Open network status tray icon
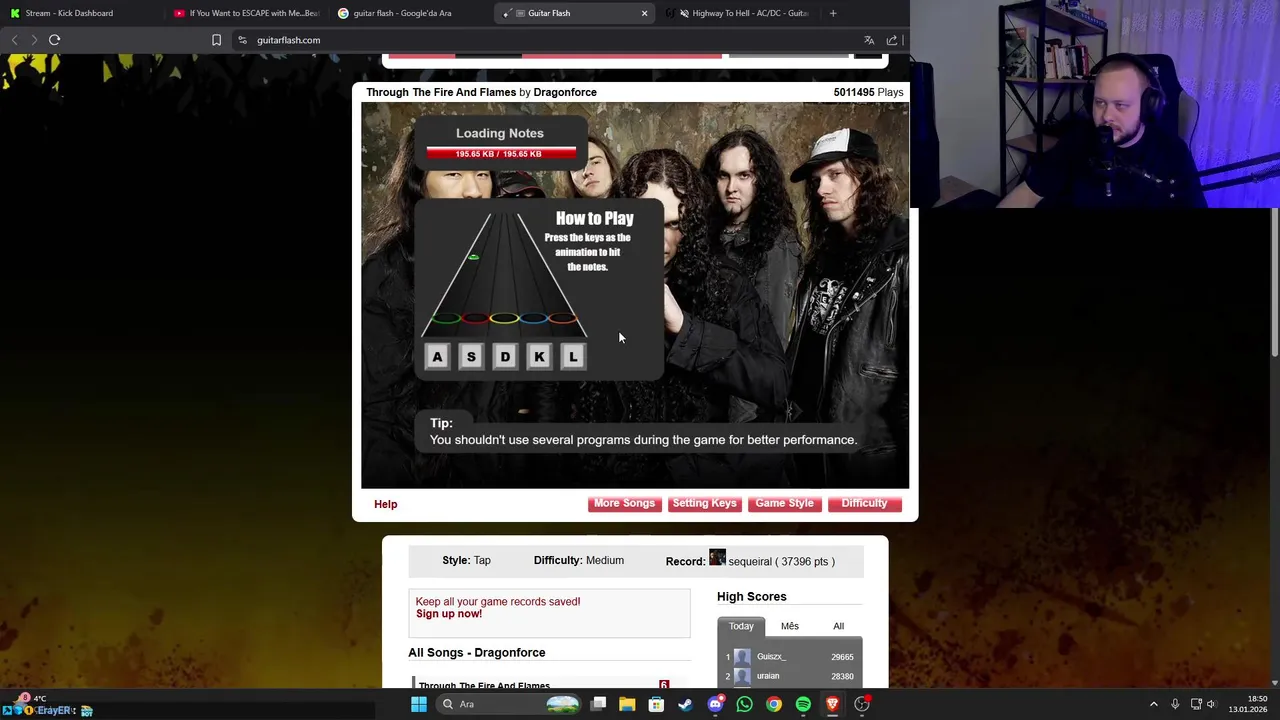 1196,704
